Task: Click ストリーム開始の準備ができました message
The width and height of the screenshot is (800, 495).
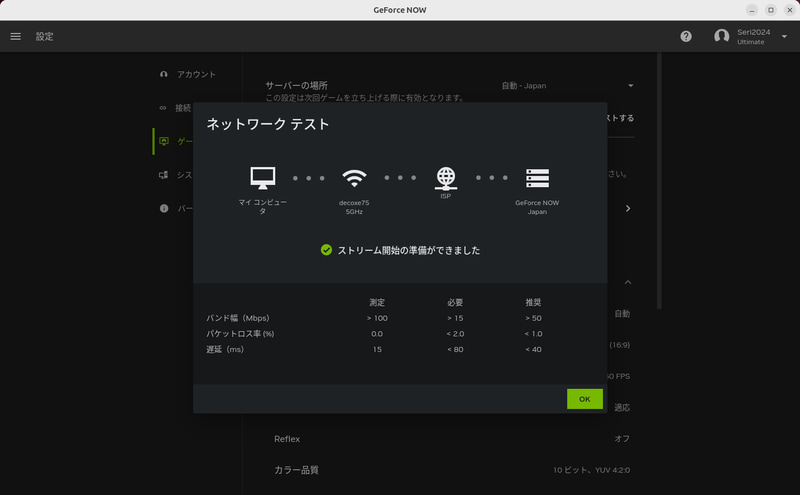Action: click(x=409, y=250)
